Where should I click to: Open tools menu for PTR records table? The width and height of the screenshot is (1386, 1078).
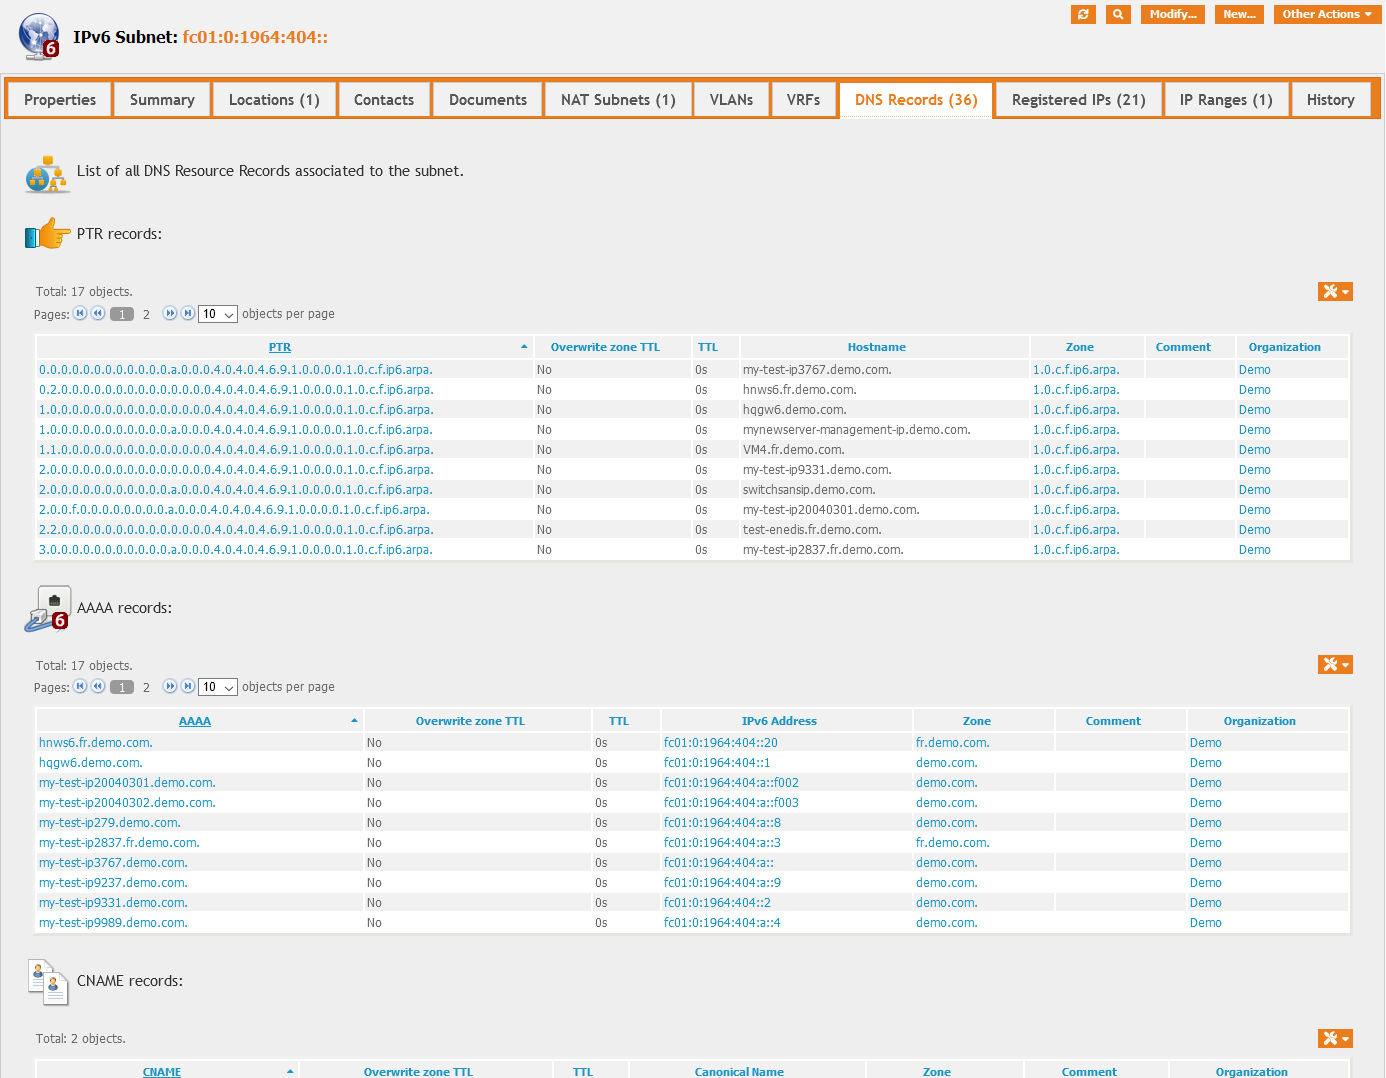[x=1335, y=291]
